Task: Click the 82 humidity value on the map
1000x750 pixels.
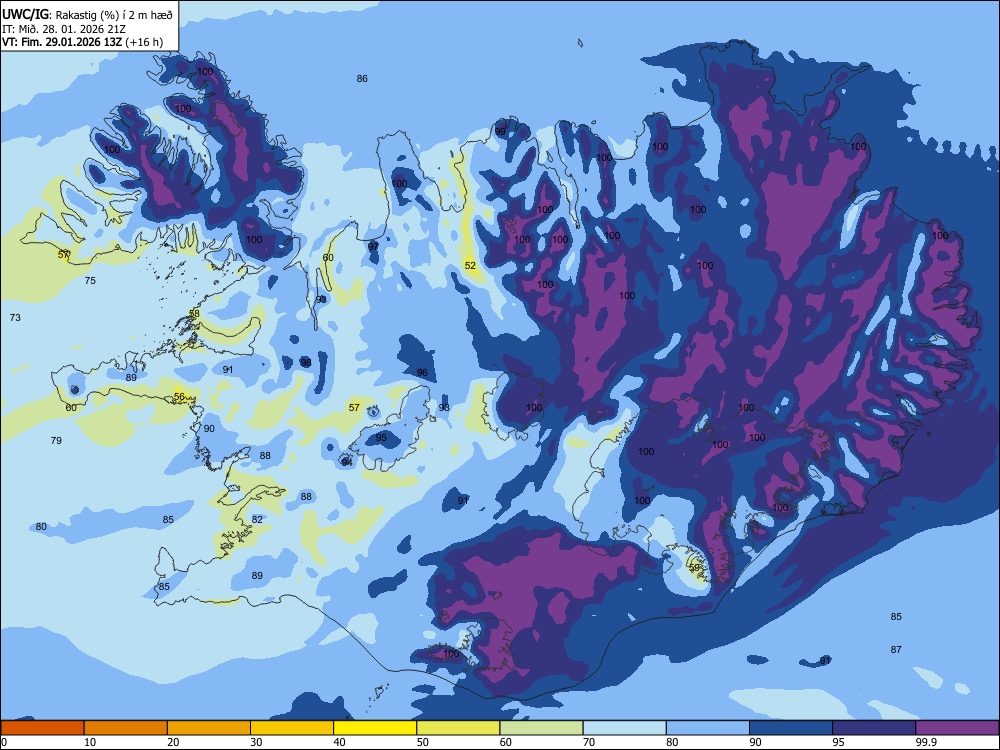Action: 257,519
